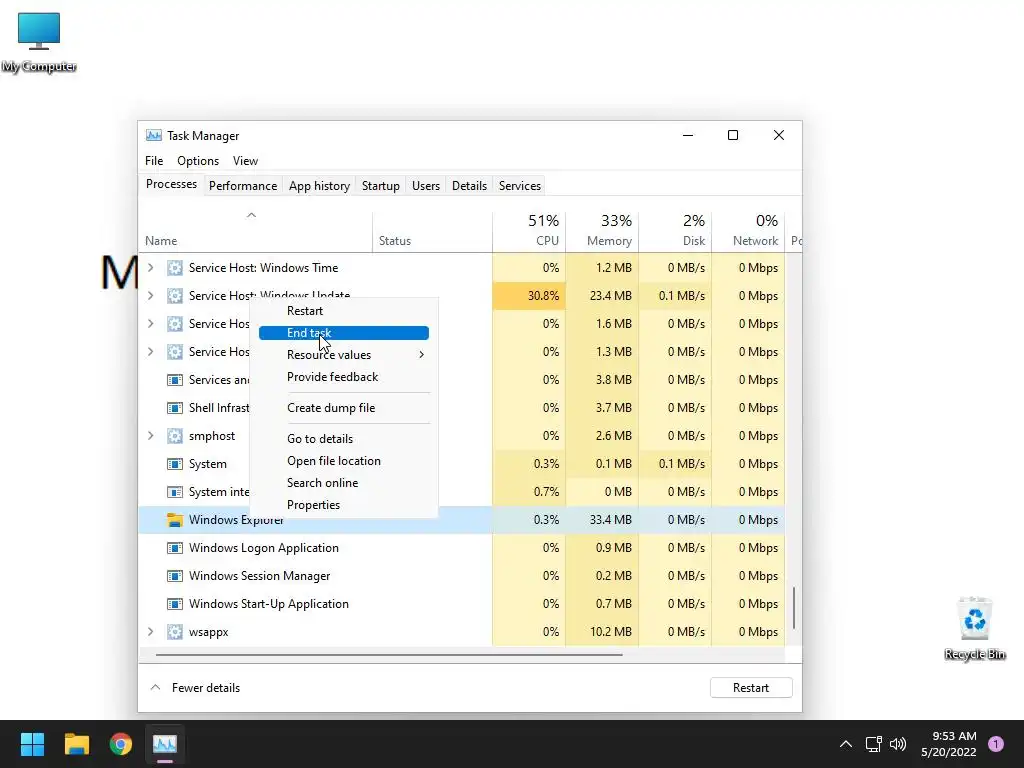Viewport: 1024px width, 768px height.
Task: Open the Resource values submenu
Action: coord(344,355)
